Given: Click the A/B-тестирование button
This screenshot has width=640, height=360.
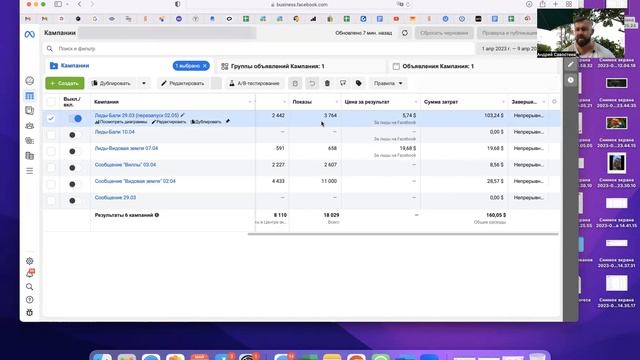Looking at the screenshot, I should tap(255, 83).
